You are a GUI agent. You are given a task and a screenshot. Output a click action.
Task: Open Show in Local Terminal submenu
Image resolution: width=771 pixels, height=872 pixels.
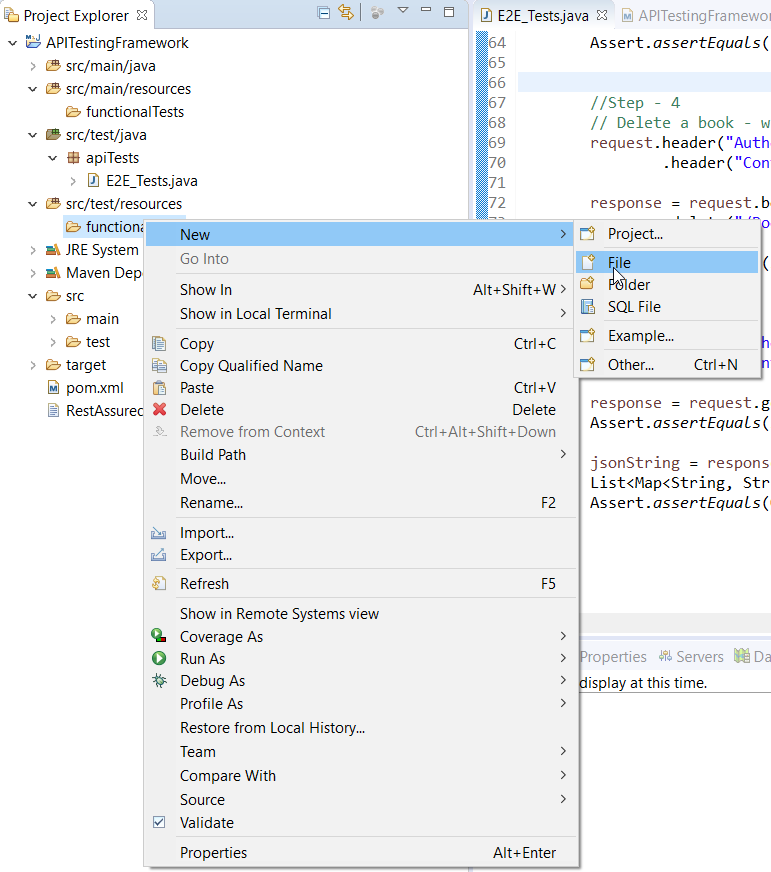(x=360, y=314)
